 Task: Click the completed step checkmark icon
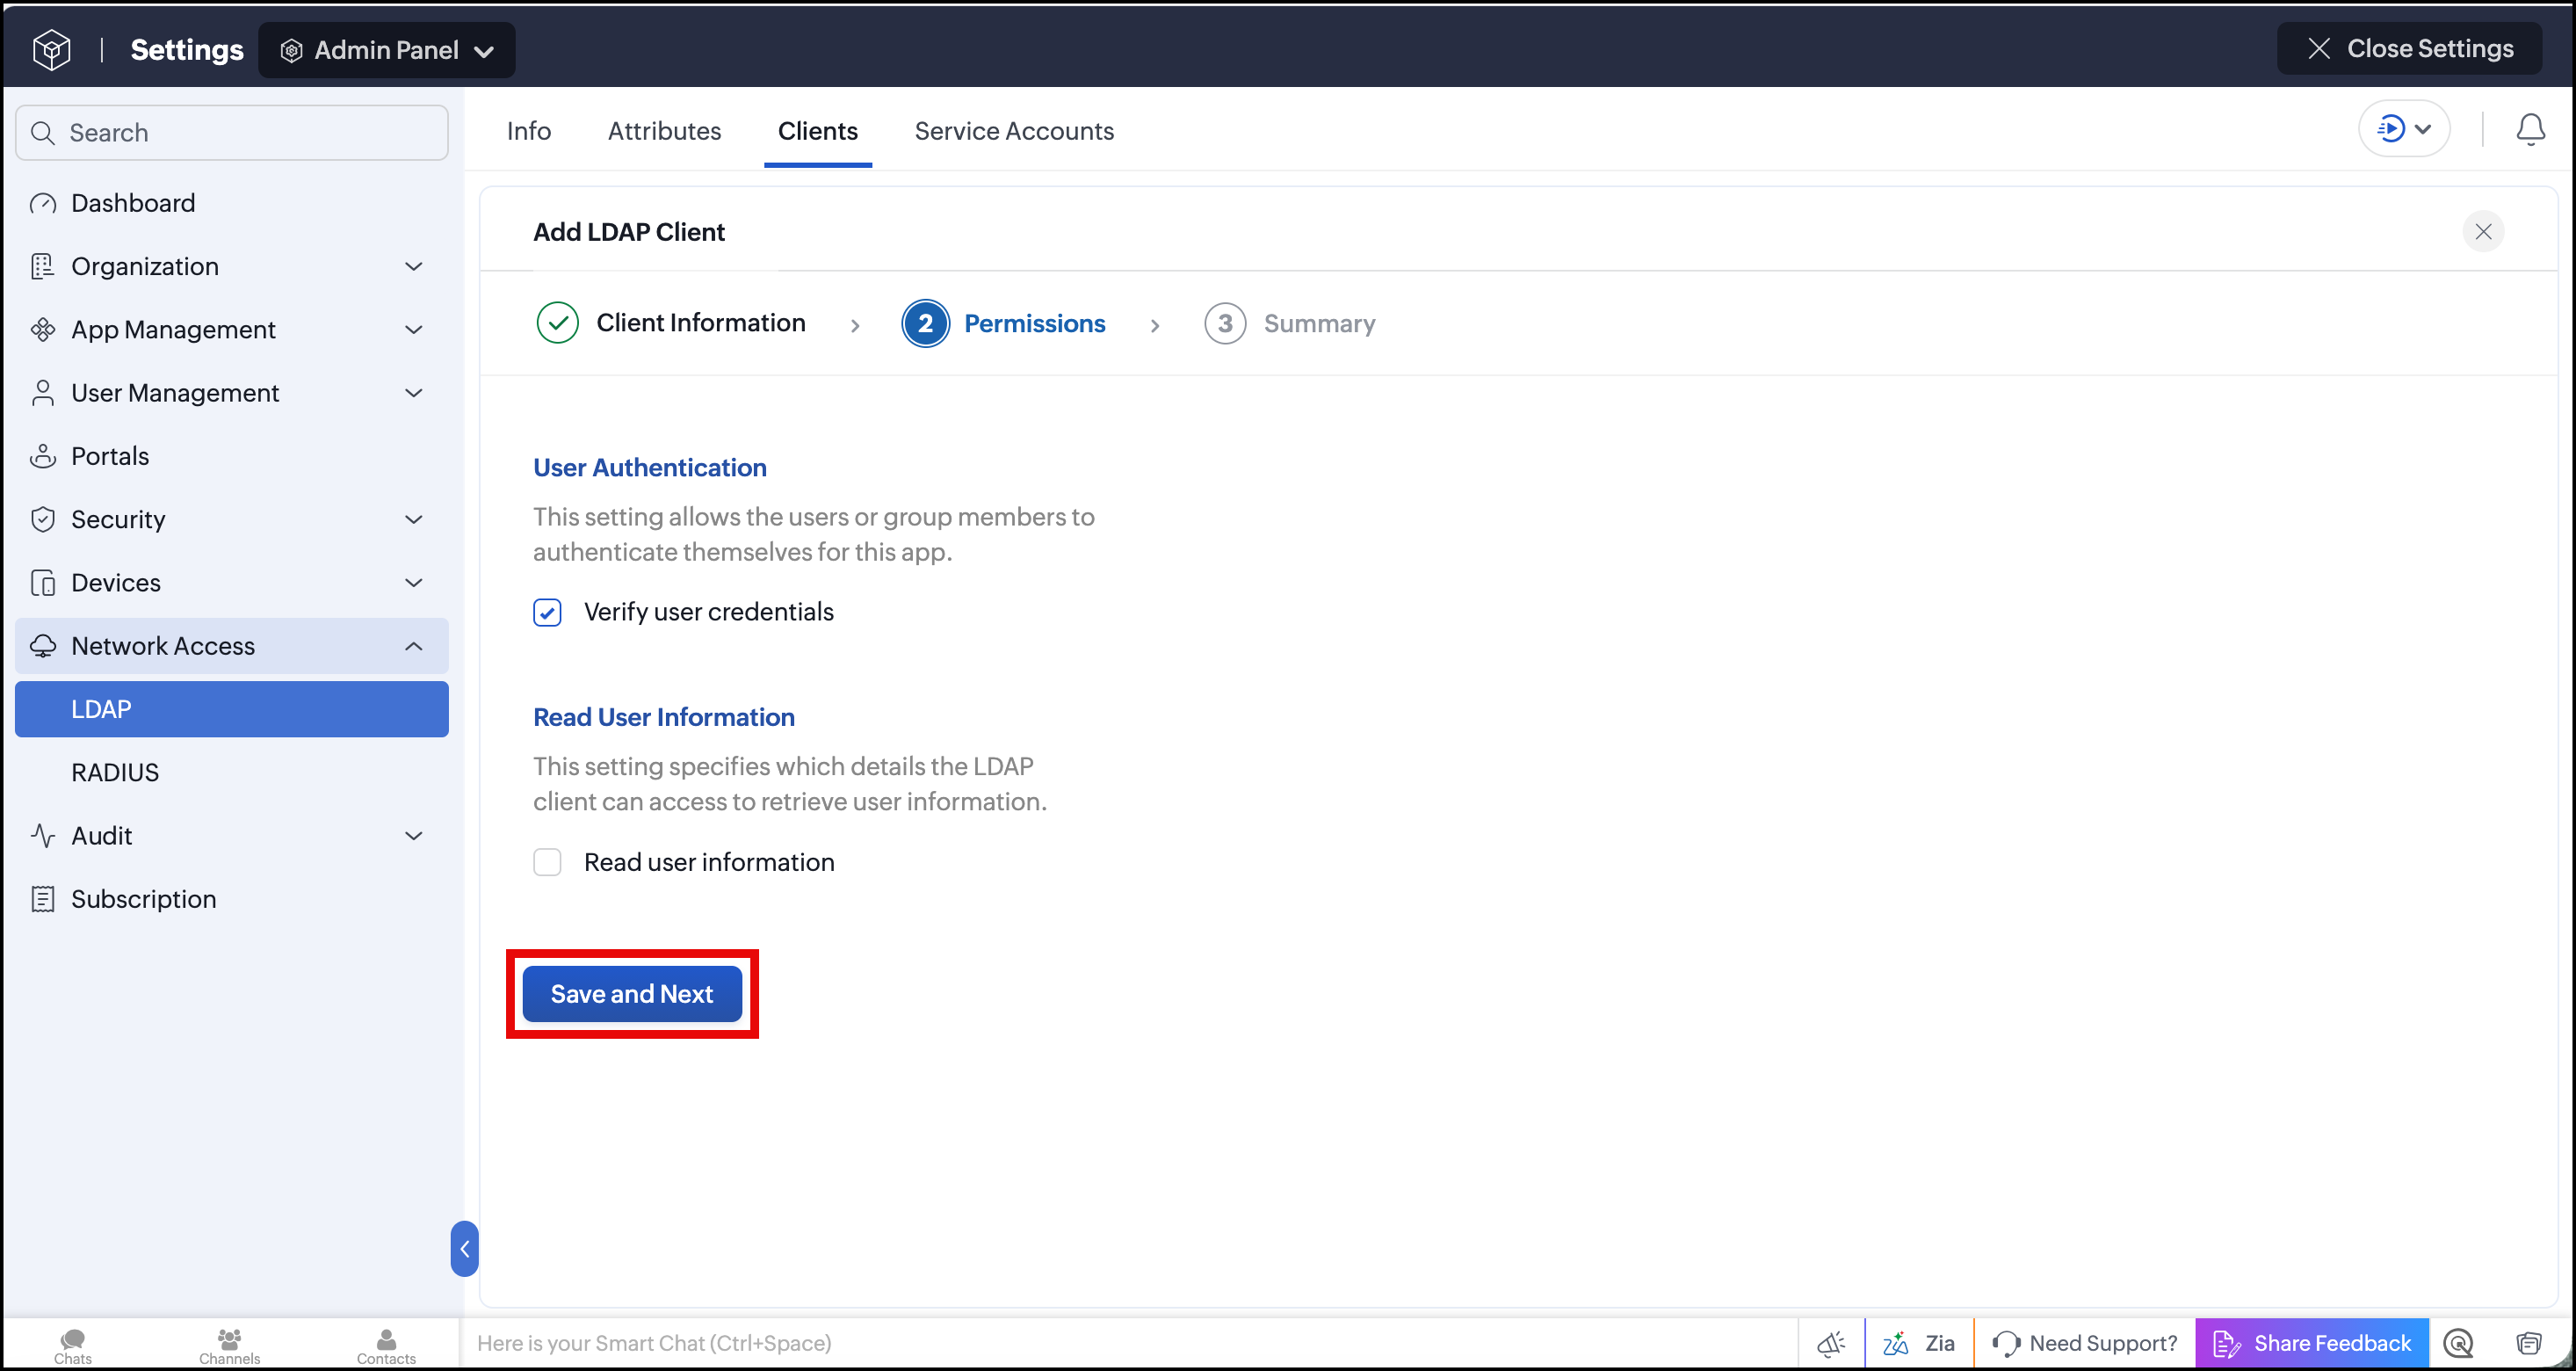coord(557,323)
